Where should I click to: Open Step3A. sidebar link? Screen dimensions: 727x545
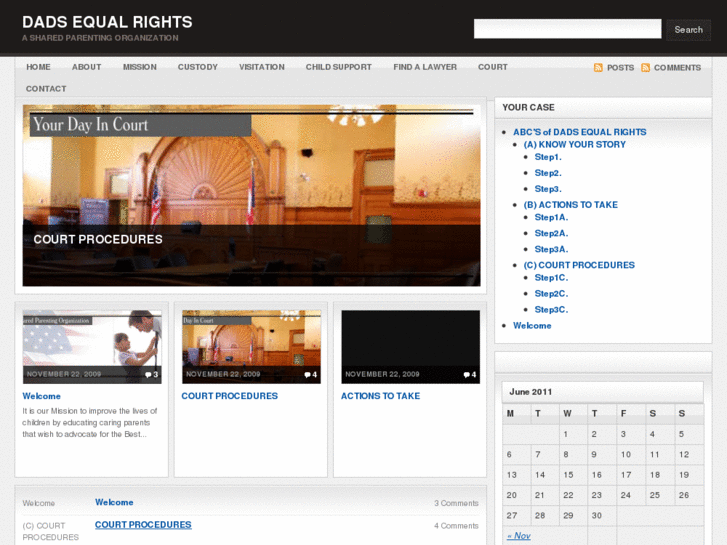(x=551, y=249)
